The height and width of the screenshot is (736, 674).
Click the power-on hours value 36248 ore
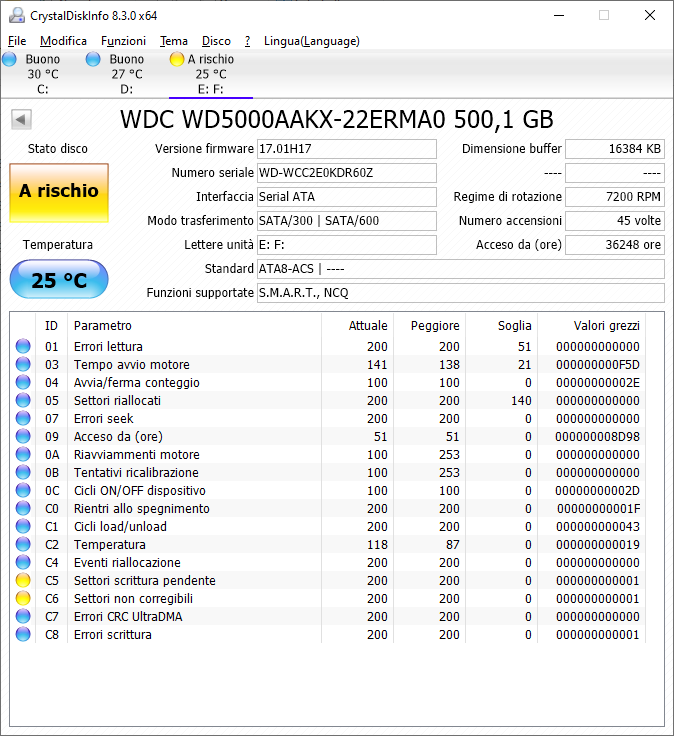[x=615, y=245]
